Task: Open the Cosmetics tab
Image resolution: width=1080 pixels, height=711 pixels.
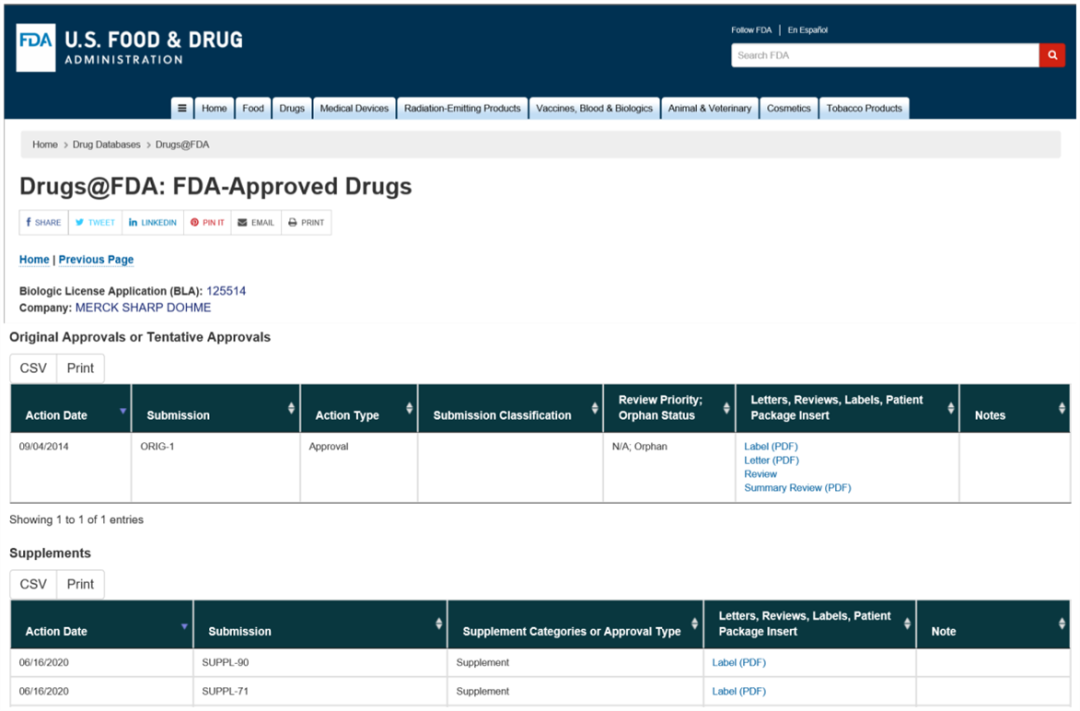Action: pyautogui.click(x=789, y=108)
